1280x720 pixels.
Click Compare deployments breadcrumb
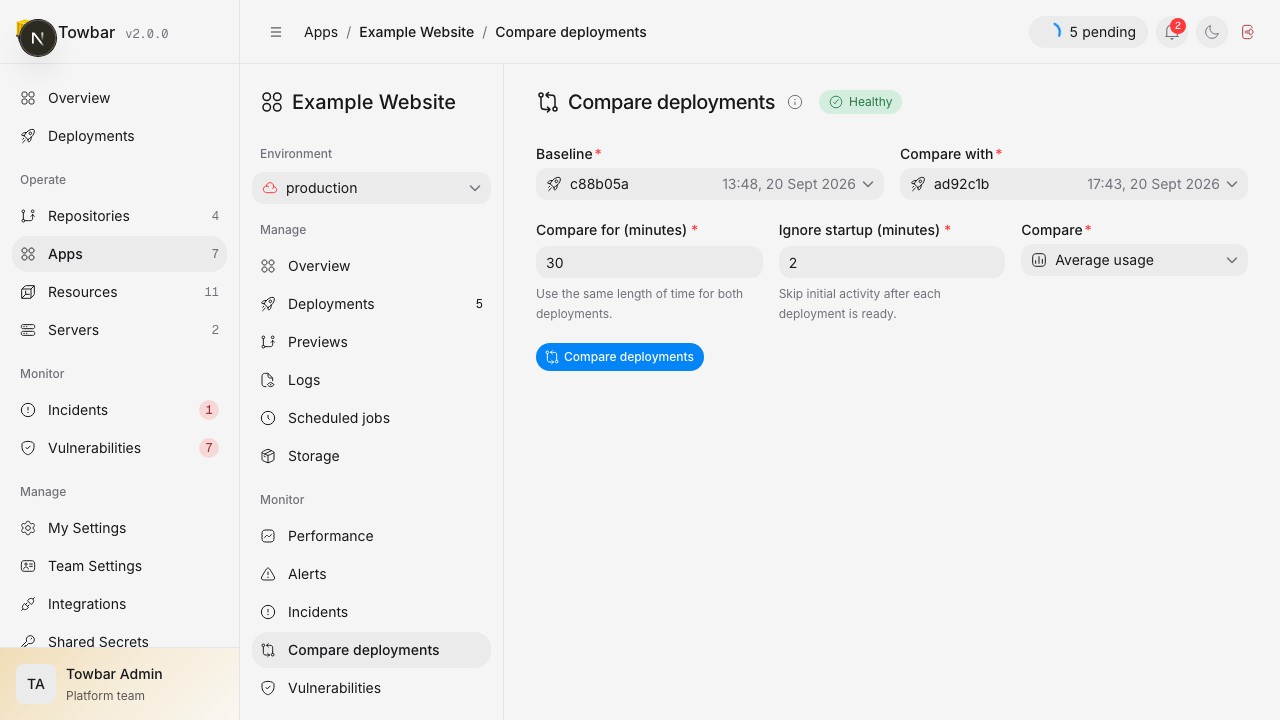(571, 32)
